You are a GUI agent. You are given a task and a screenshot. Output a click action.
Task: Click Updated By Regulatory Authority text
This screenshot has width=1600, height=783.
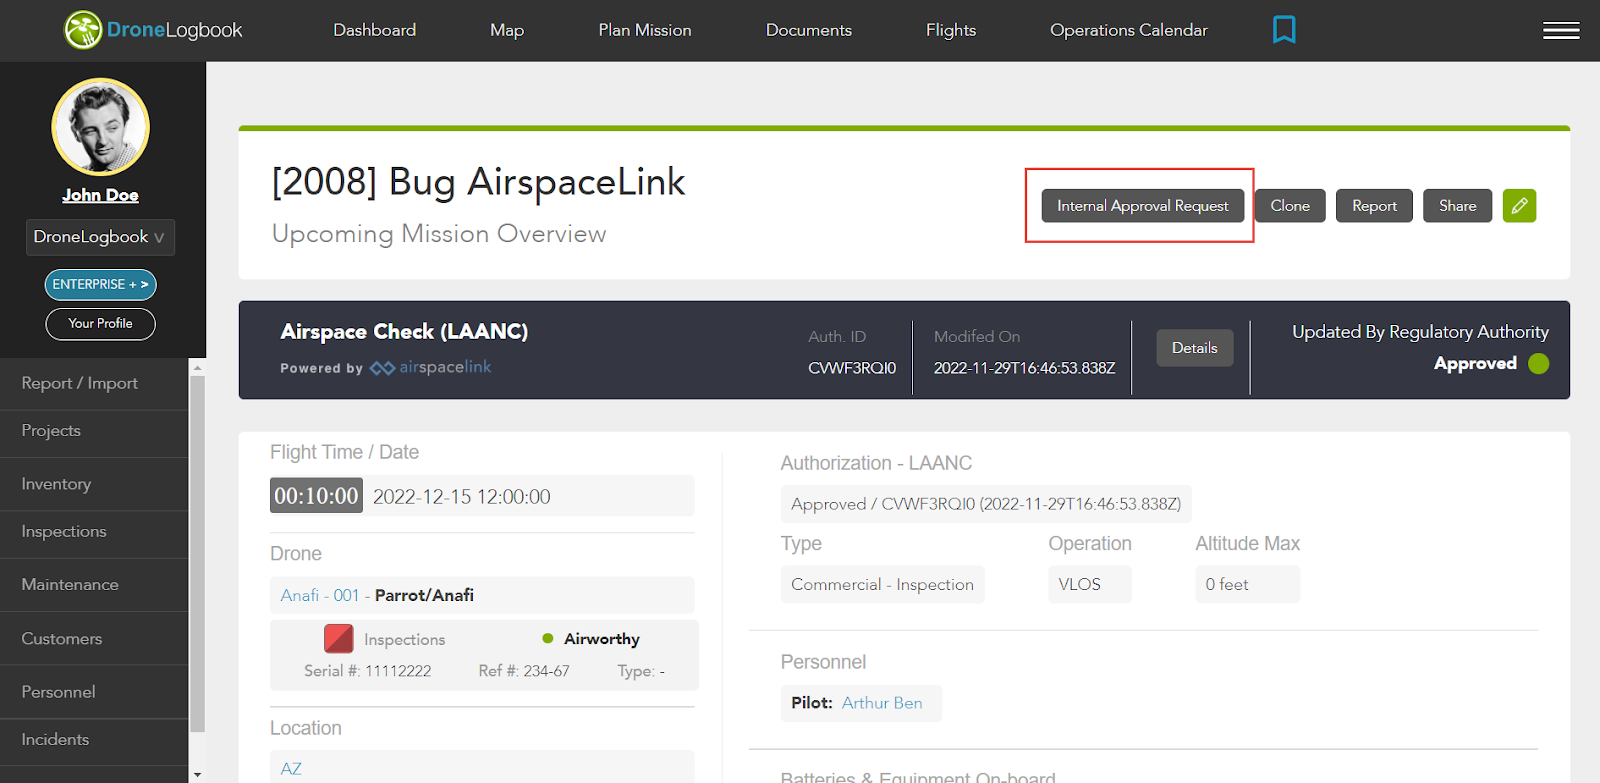(x=1420, y=332)
